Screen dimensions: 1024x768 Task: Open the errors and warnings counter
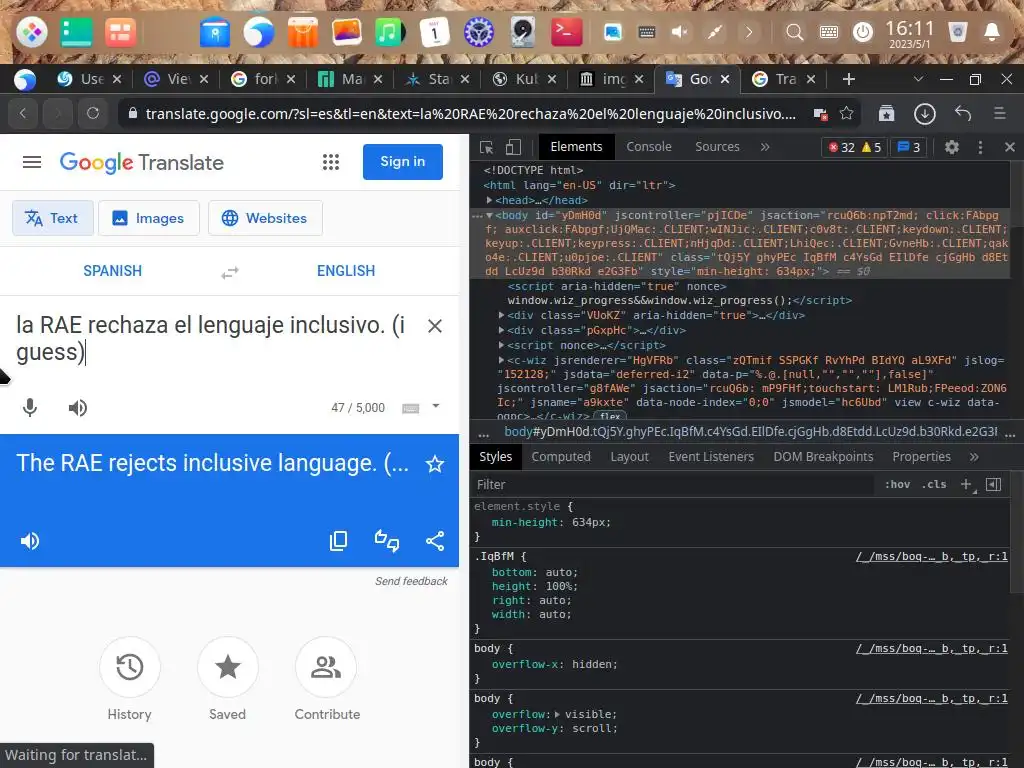(854, 148)
